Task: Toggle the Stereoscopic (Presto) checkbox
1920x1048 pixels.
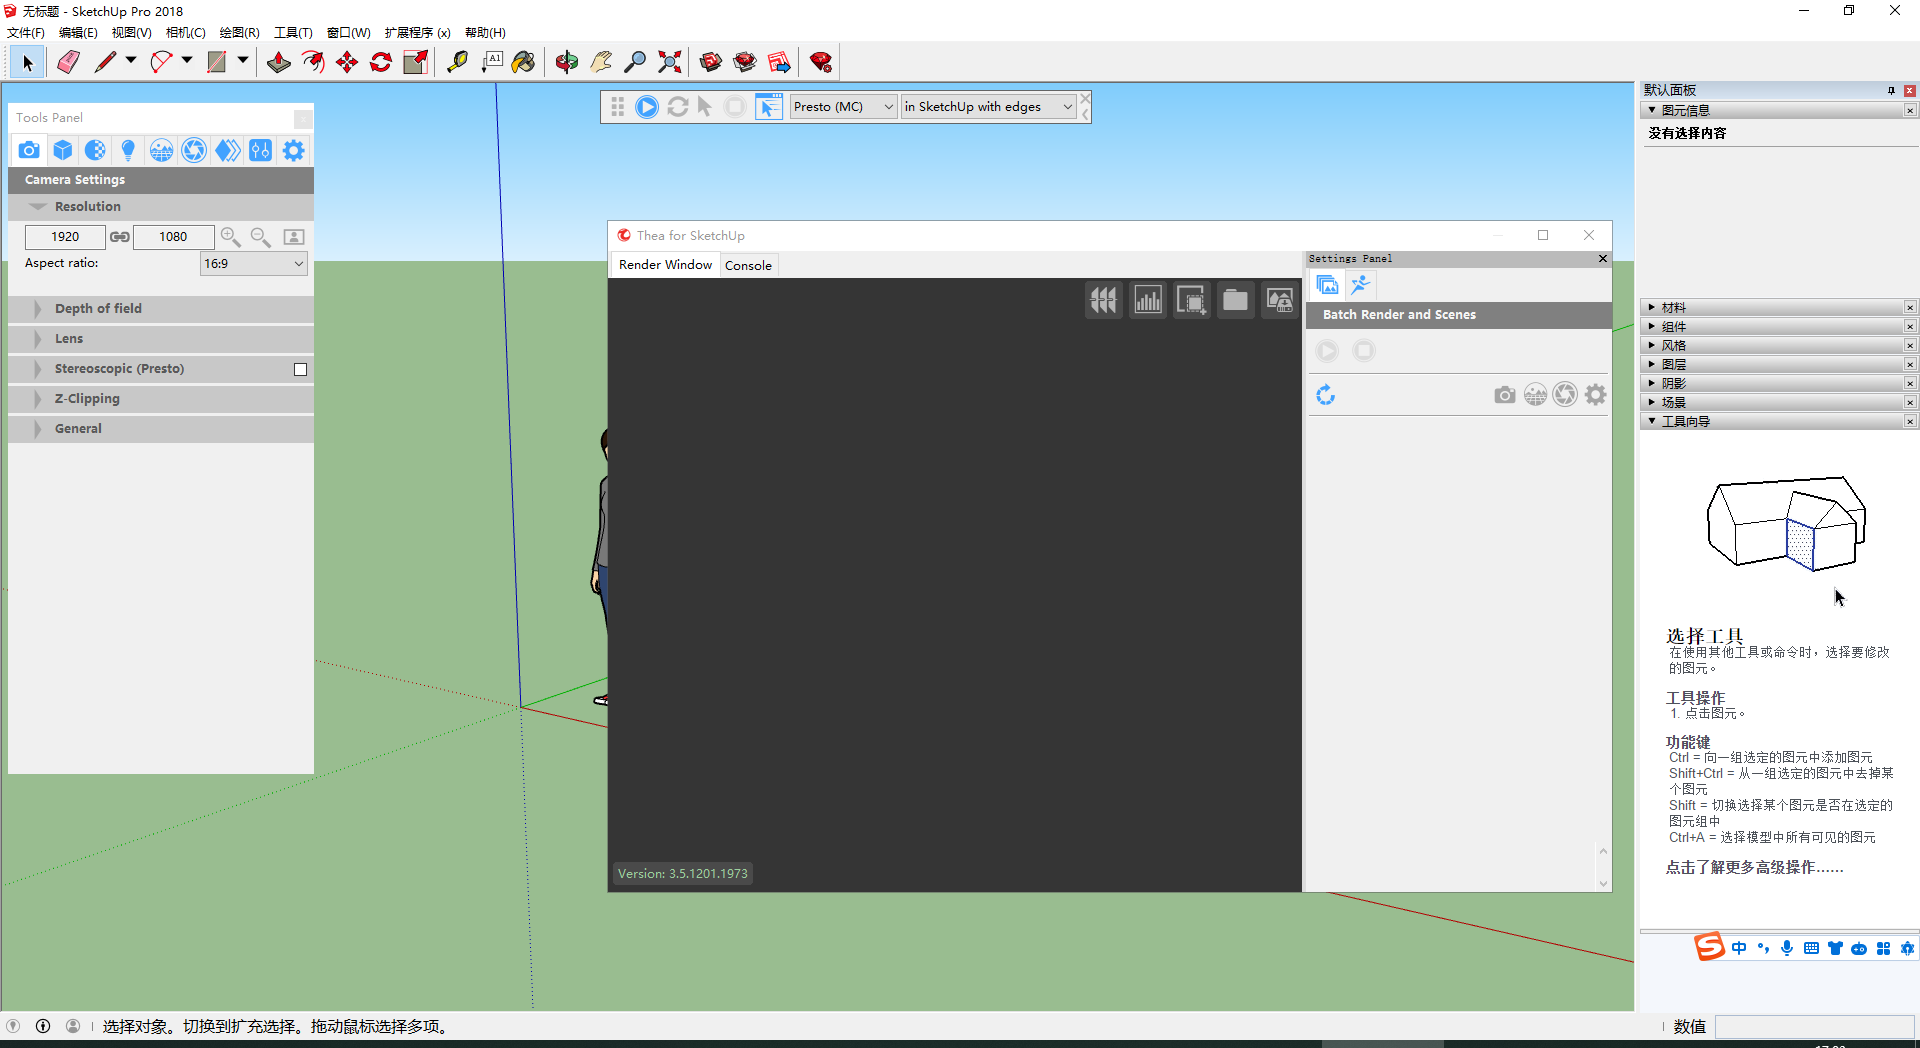Action: point(300,369)
